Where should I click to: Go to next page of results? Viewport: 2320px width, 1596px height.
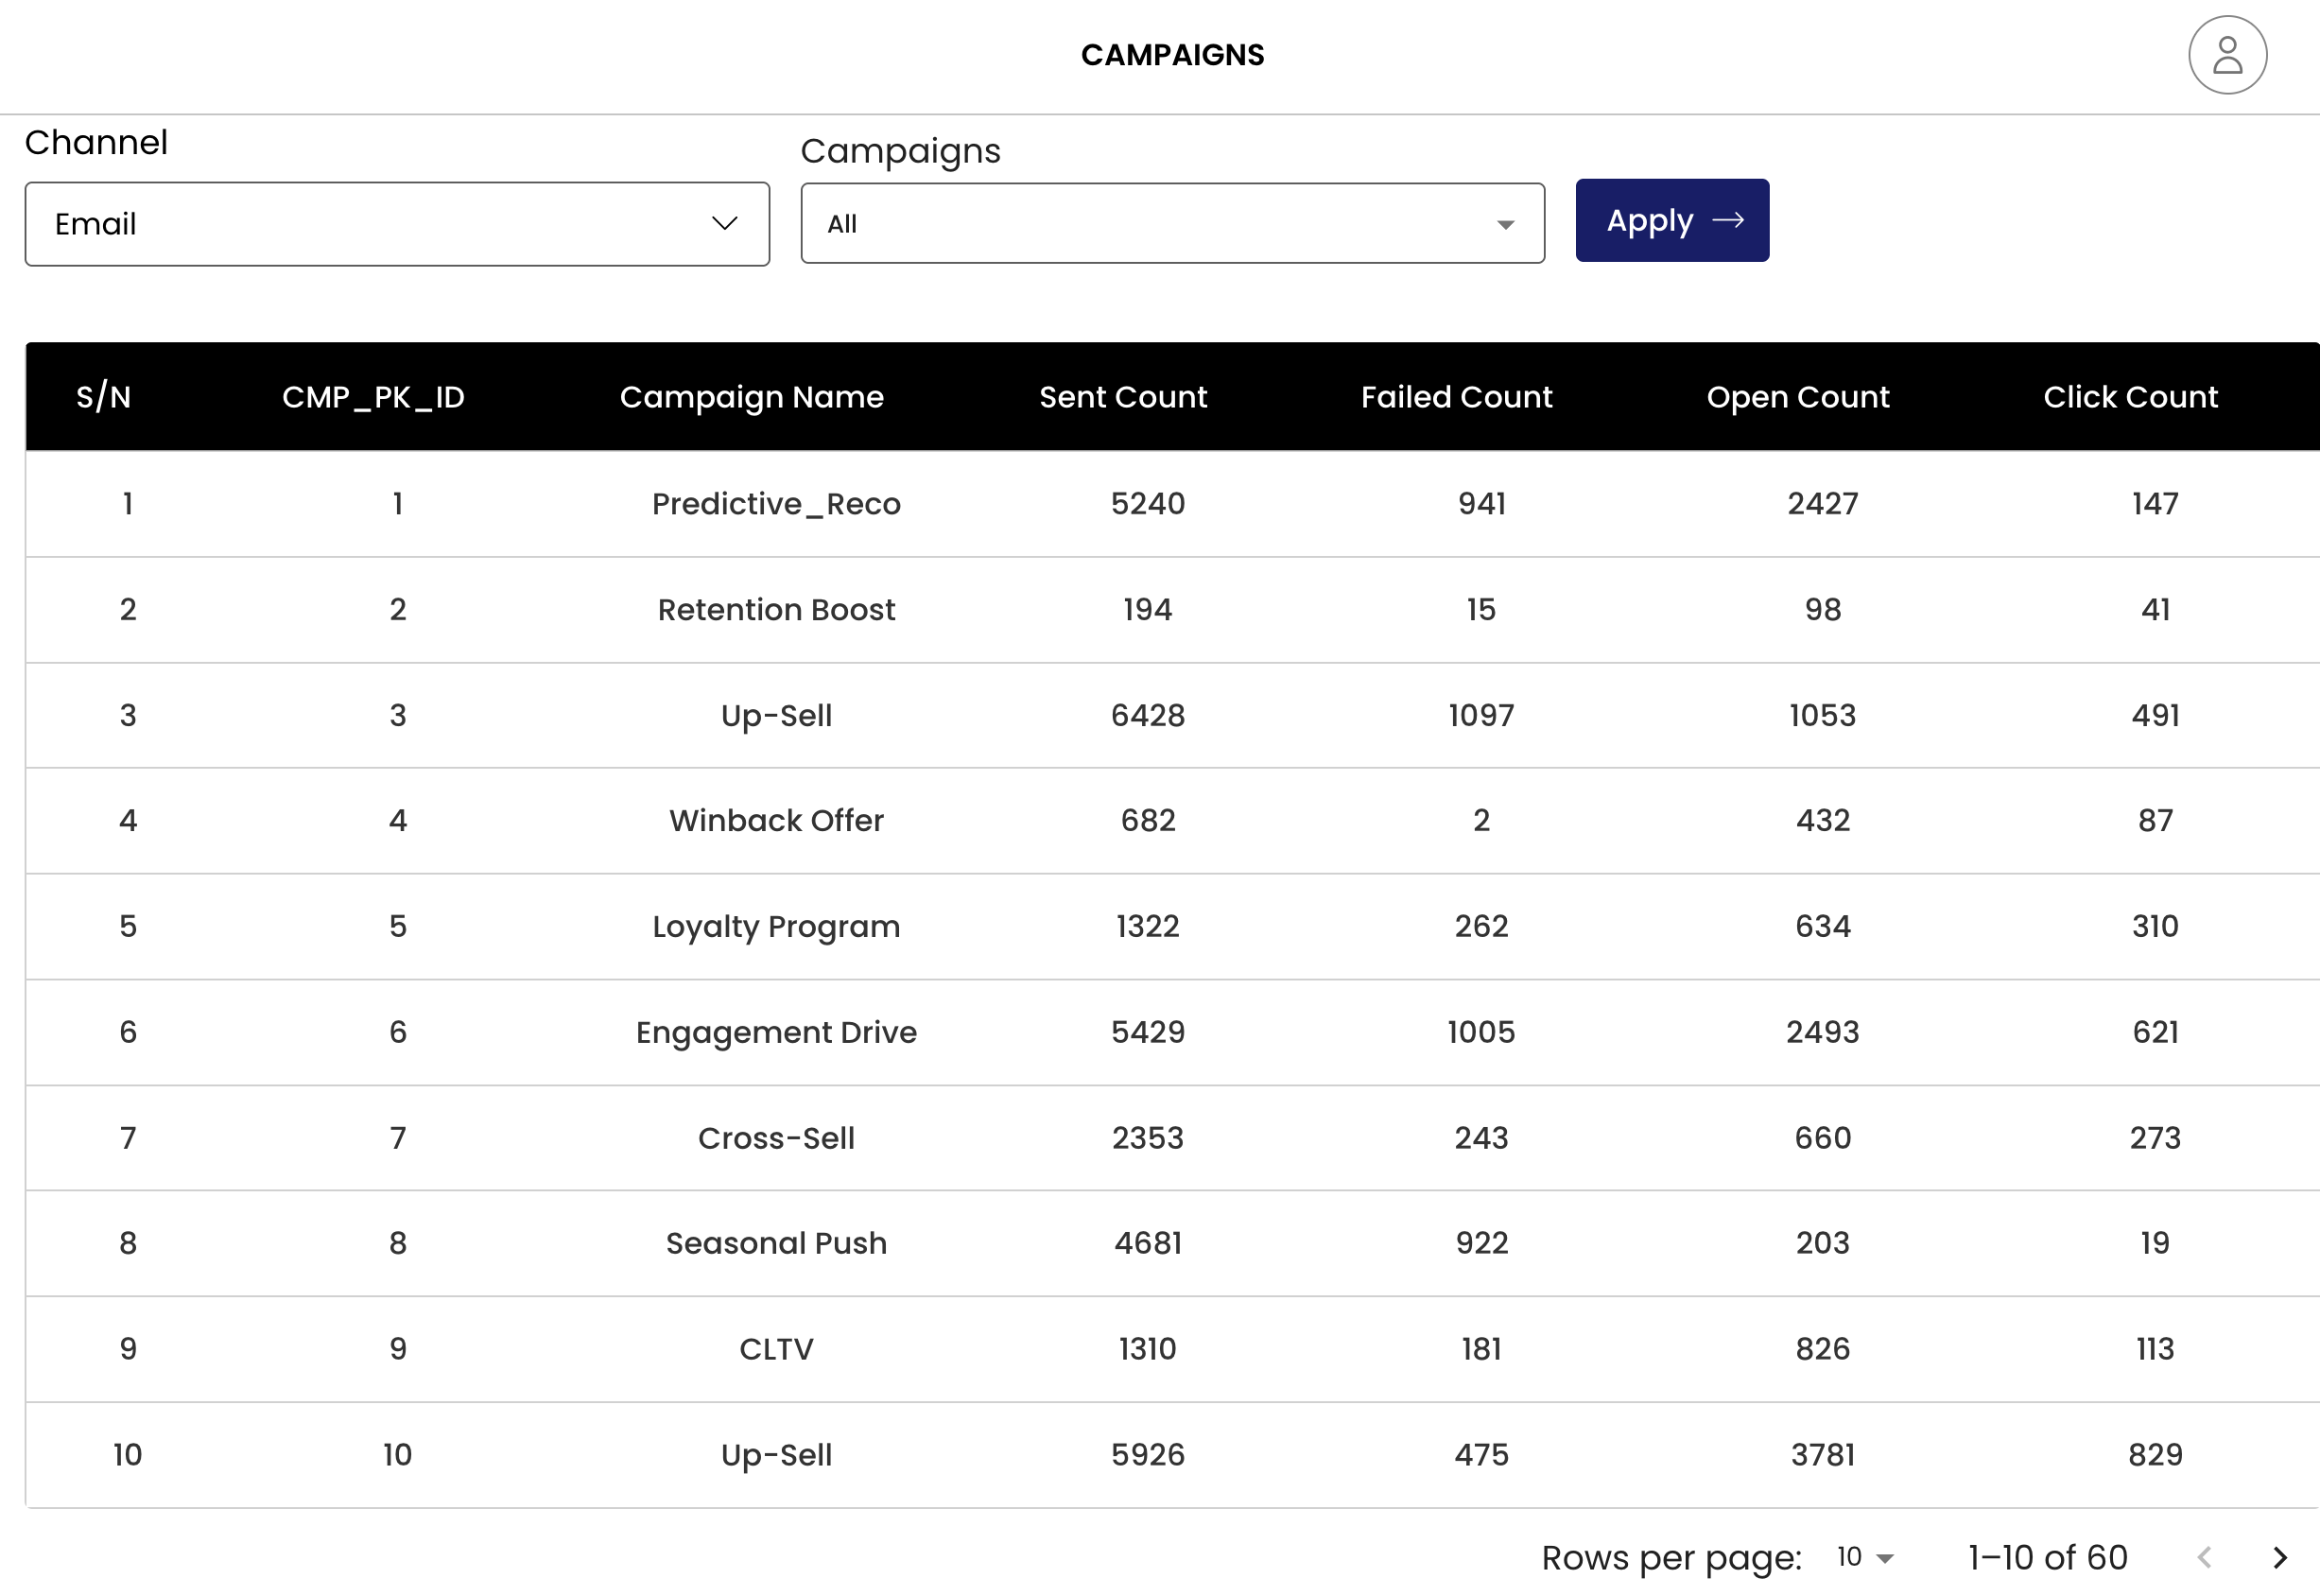2280,1557
